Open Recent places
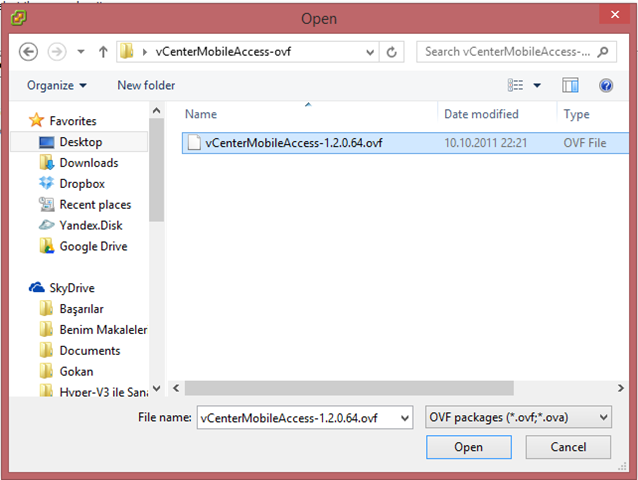 tap(95, 205)
